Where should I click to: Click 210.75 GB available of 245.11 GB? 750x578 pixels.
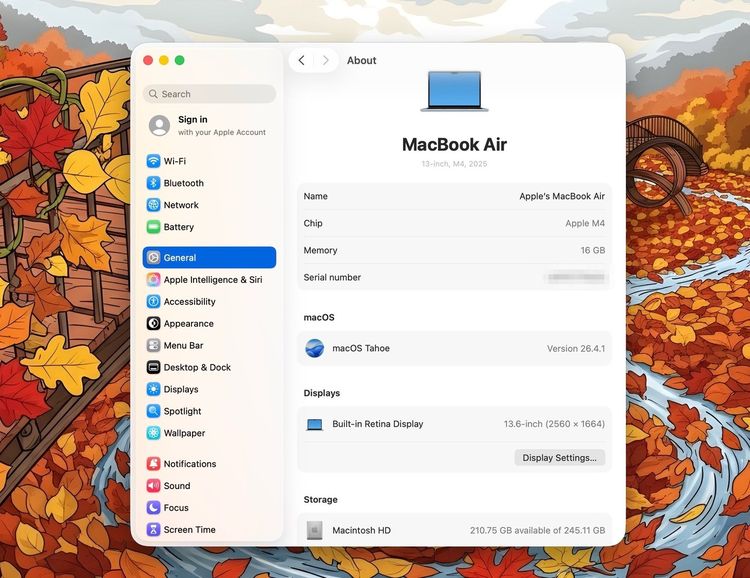pyautogui.click(x=538, y=530)
